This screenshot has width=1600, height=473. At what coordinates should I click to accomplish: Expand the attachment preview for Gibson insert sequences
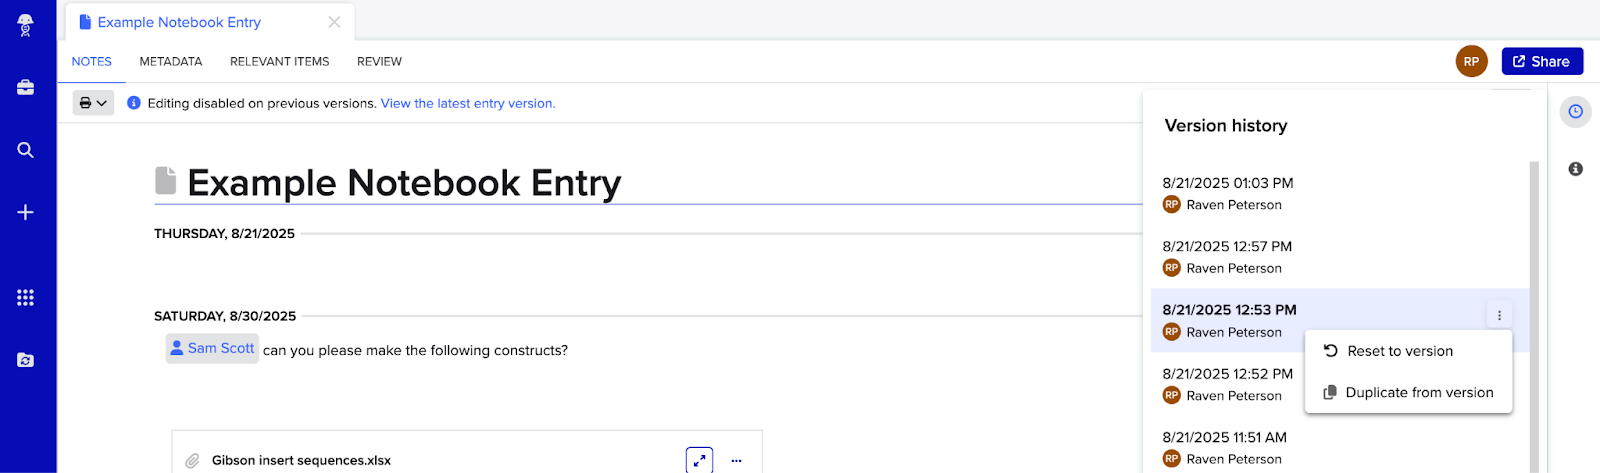point(699,460)
